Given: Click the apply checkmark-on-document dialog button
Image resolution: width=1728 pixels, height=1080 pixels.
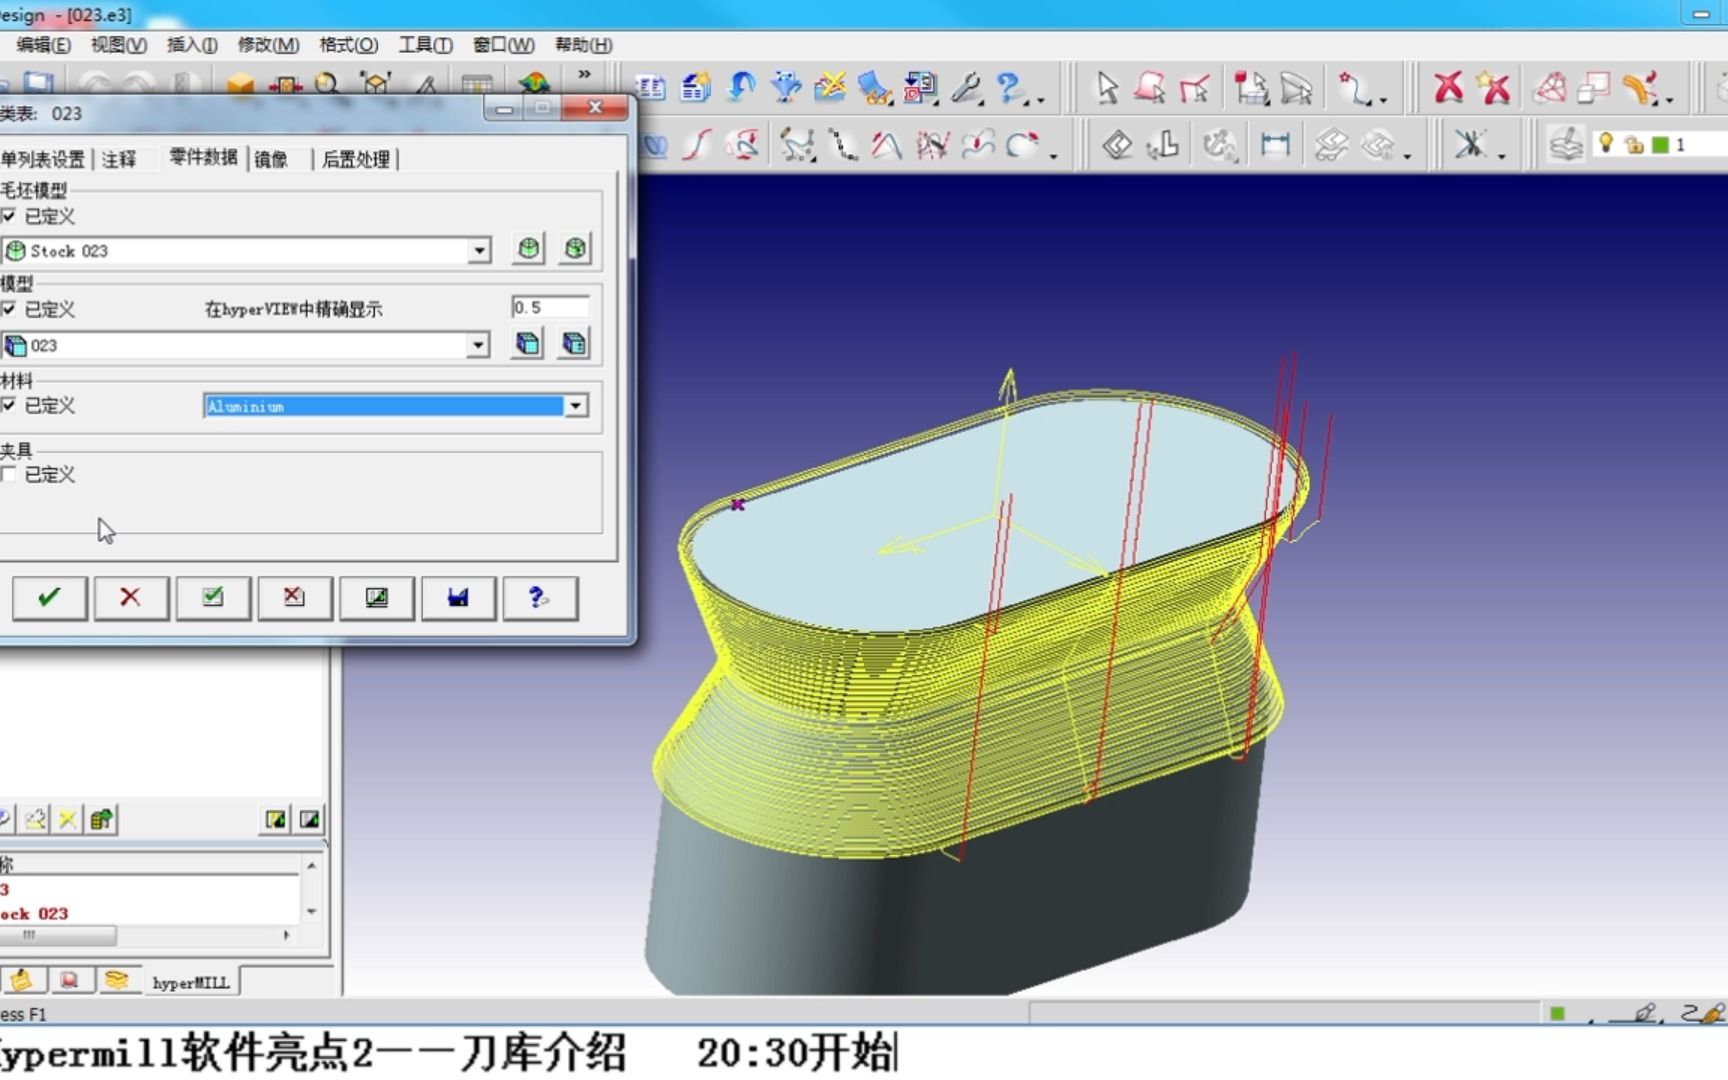Looking at the screenshot, I should pos(213,598).
